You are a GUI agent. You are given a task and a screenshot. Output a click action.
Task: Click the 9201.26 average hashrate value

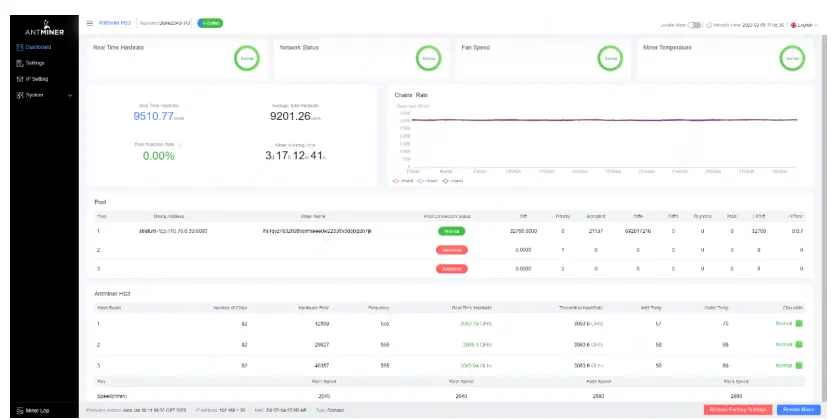pyautogui.click(x=290, y=116)
